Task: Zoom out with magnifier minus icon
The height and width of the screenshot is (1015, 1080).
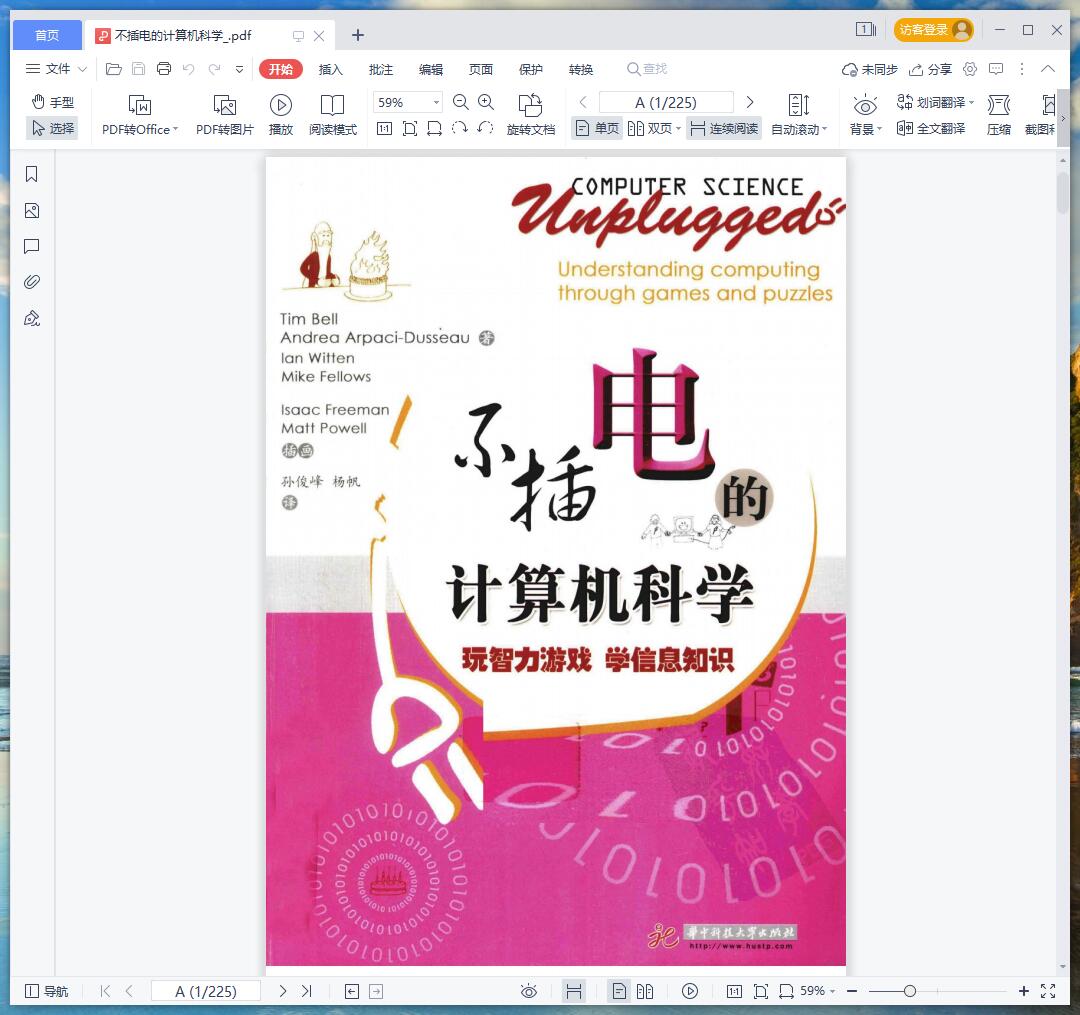Action: click(x=461, y=103)
